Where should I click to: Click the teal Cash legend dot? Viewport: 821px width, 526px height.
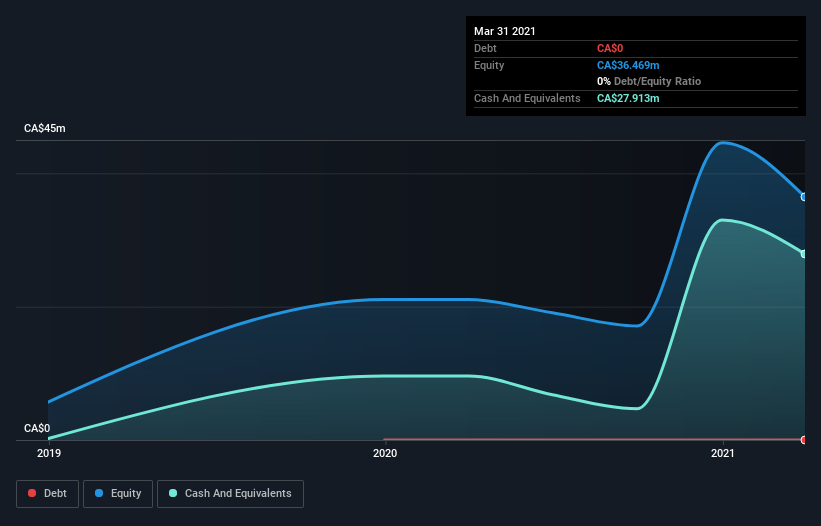[x=173, y=493]
